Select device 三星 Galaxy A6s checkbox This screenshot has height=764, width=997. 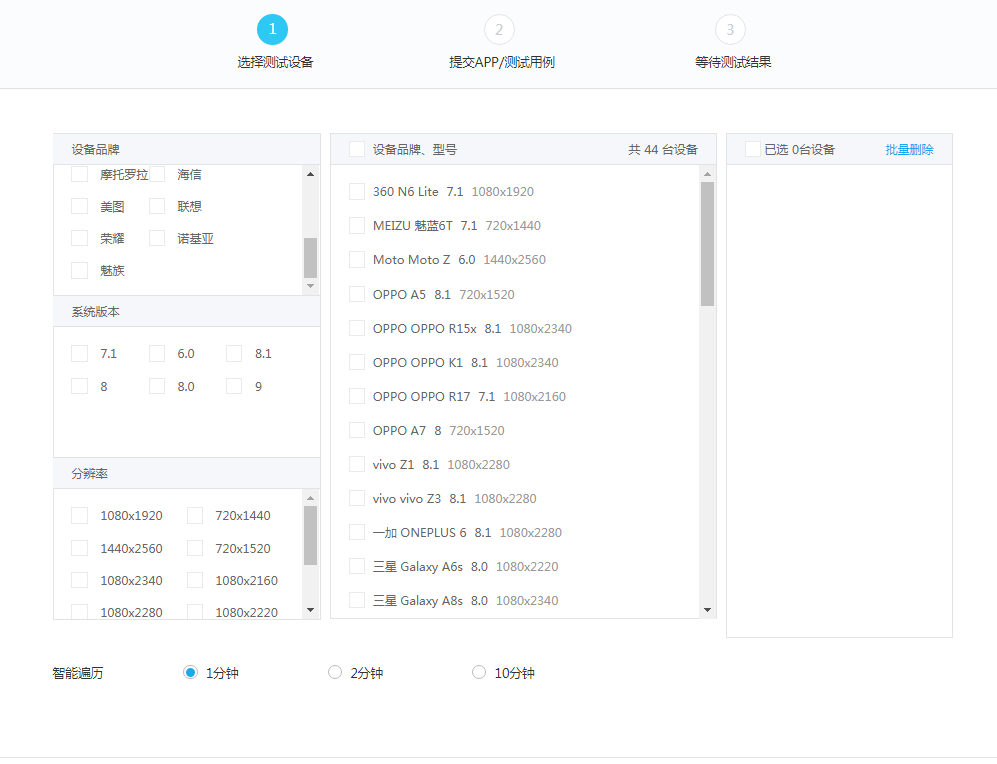tap(357, 566)
